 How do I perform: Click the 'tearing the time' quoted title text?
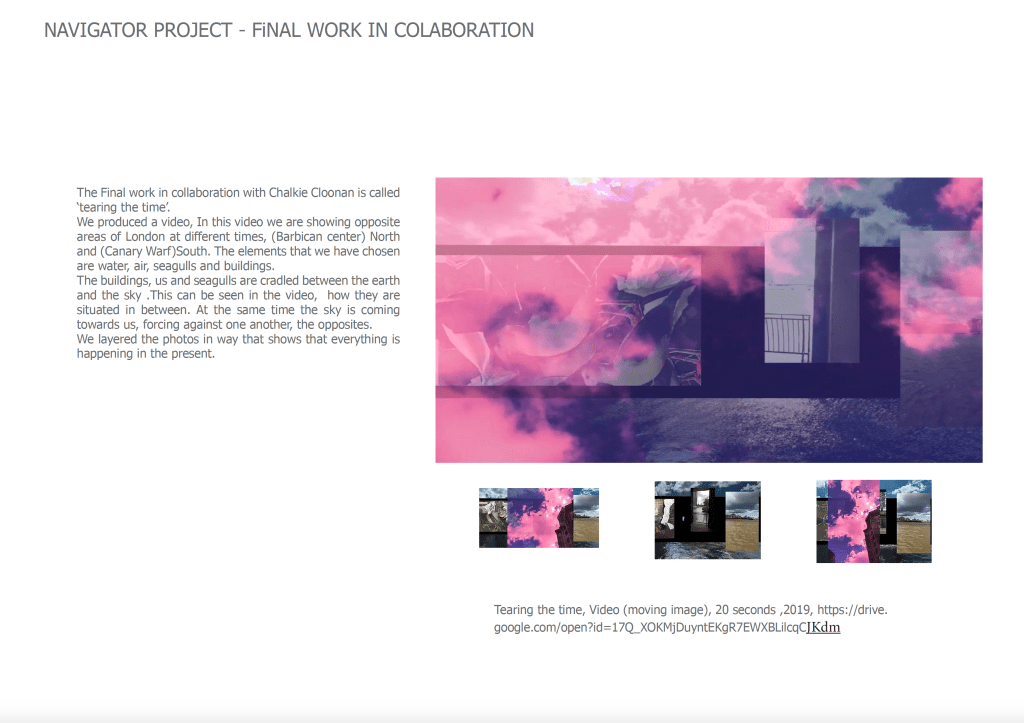tap(123, 207)
